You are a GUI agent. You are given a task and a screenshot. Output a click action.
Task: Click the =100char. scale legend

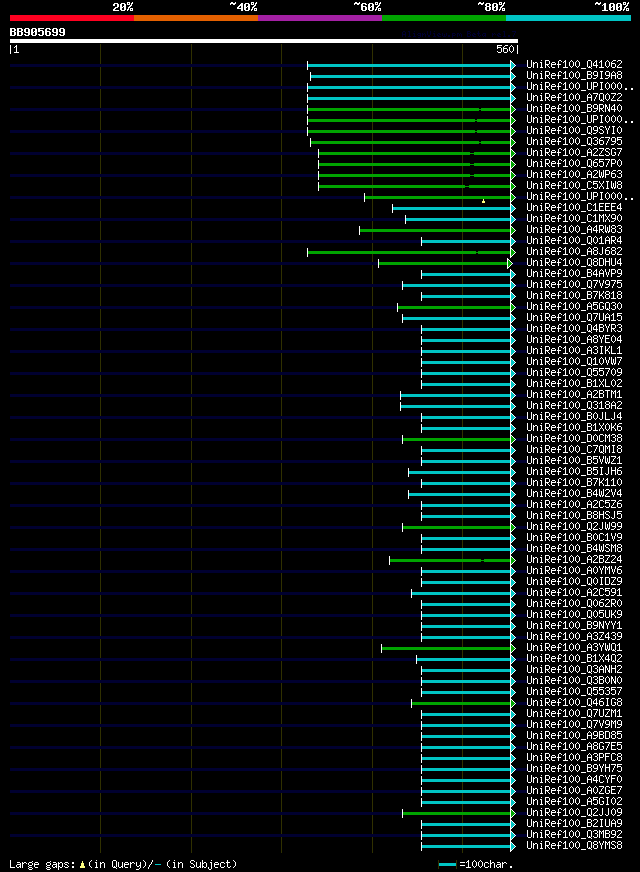(476, 865)
